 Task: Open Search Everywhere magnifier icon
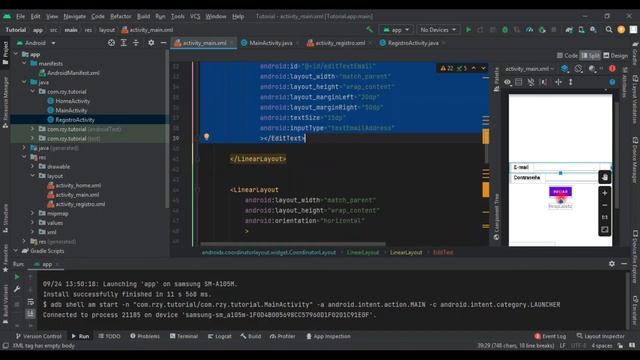point(609,30)
